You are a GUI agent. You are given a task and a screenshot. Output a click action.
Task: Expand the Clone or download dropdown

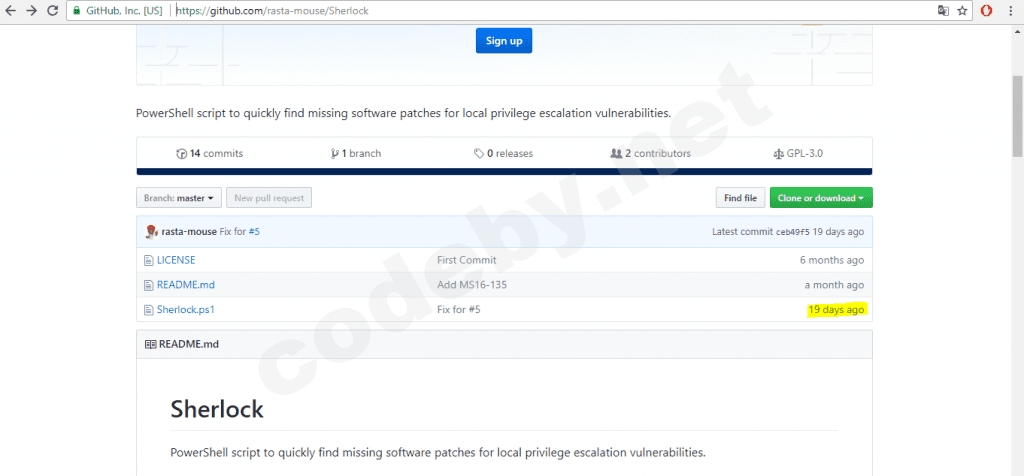pos(821,198)
